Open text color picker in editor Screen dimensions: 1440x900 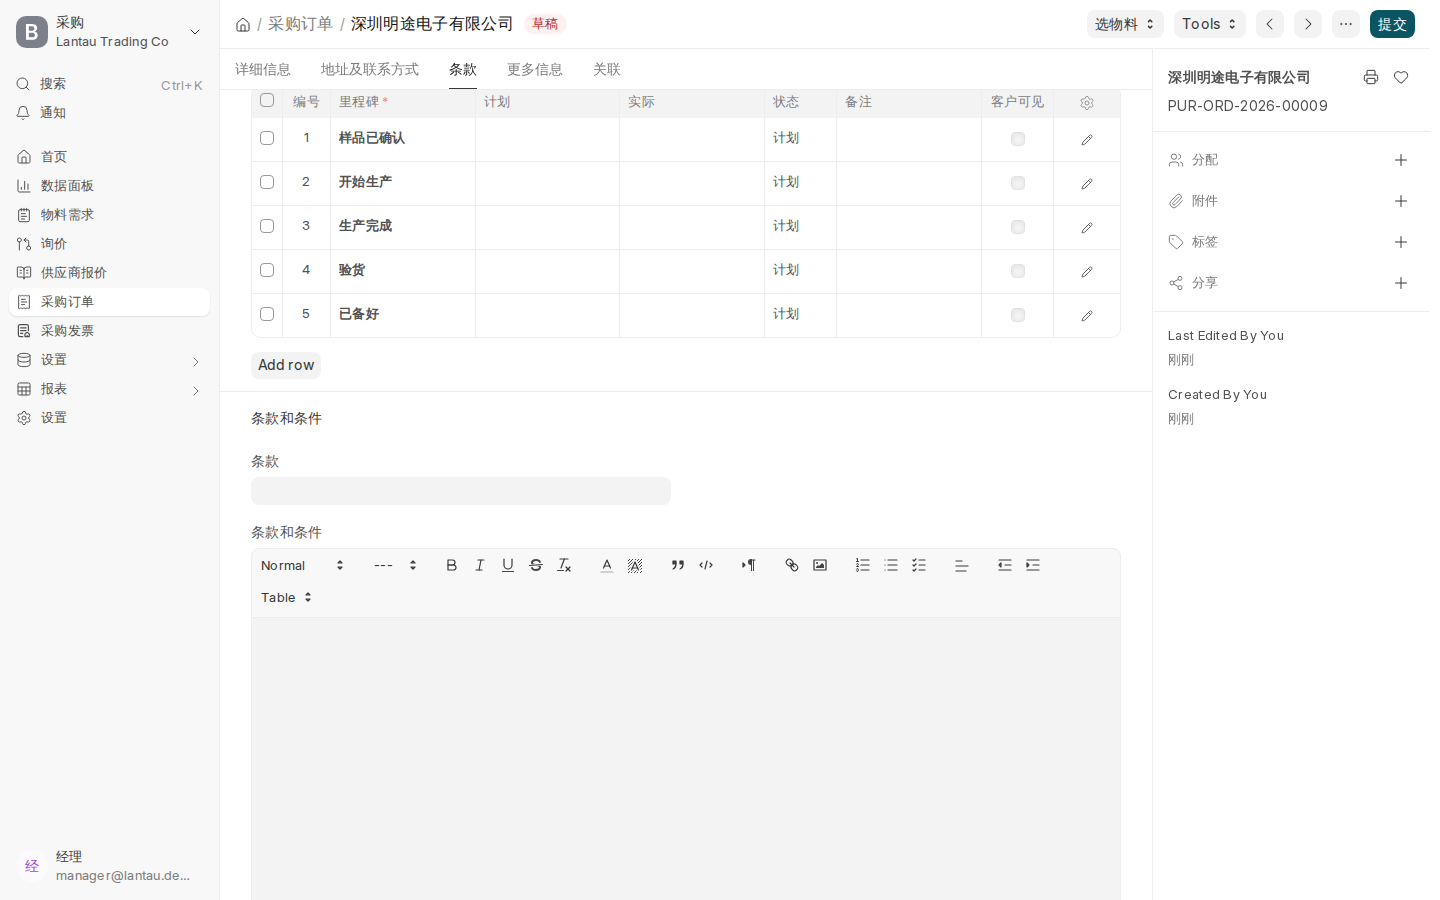pyautogui.click(x=606, y=565)
